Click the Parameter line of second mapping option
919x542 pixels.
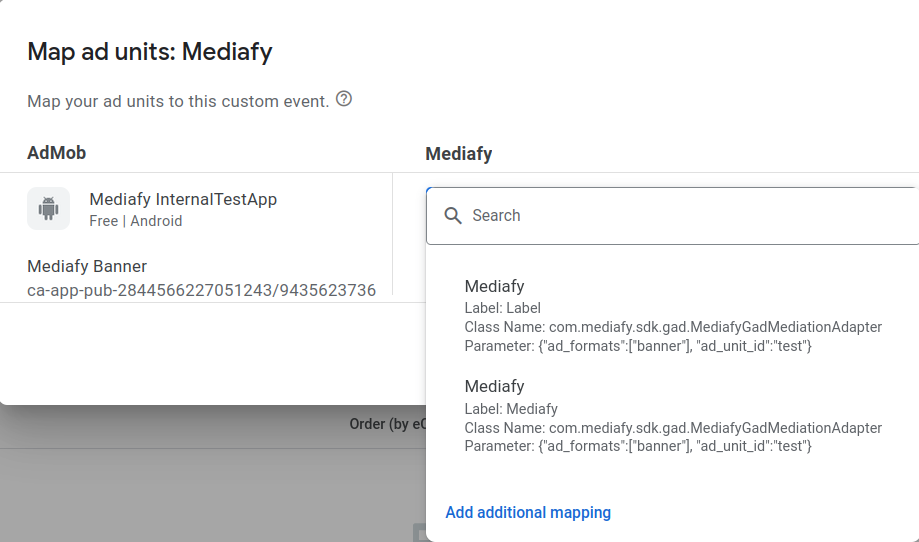pyautogui.click(x=638, y=446)
